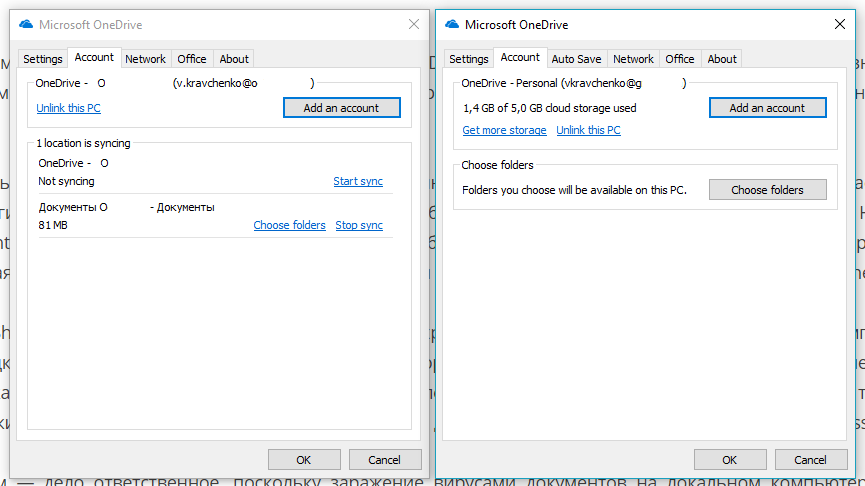Click 'Not syncing' status text
The height and width of the screenshot is (486, 865).
(x=66, y=181)
